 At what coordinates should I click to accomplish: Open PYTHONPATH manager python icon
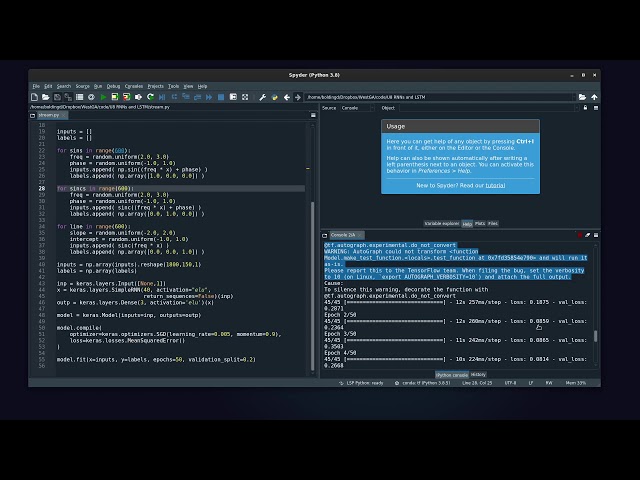coord(274,97)
